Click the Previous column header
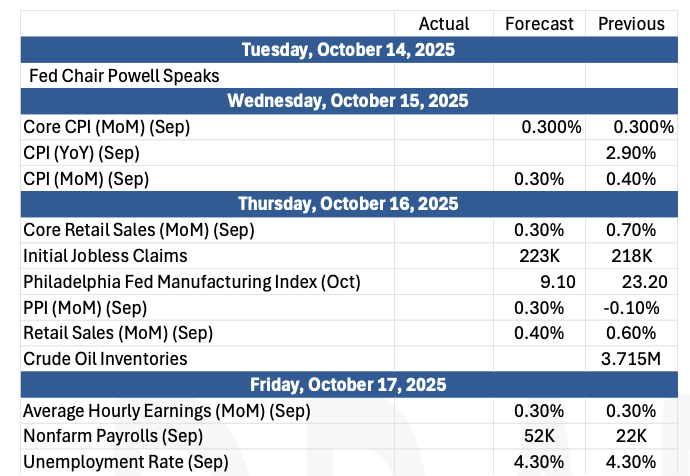This screenshot has height=476, width=690. 631,24
